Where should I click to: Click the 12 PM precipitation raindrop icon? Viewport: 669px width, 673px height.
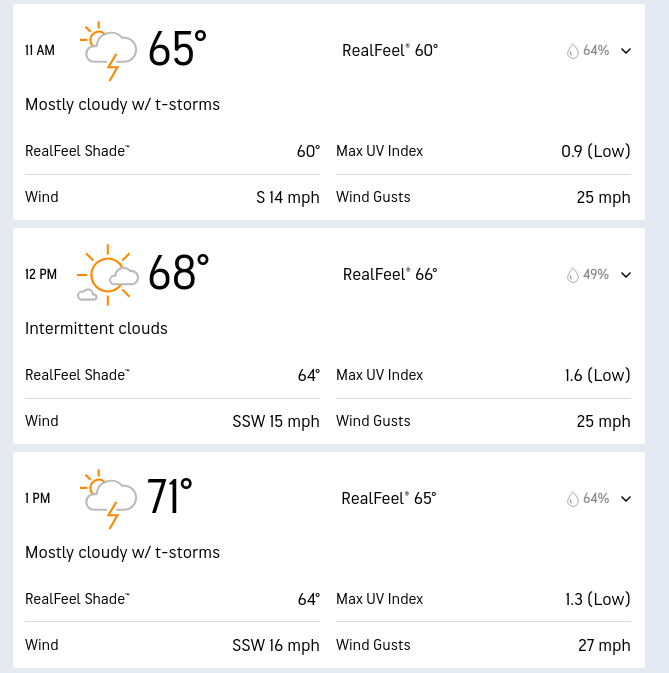[x=573, y=275]
